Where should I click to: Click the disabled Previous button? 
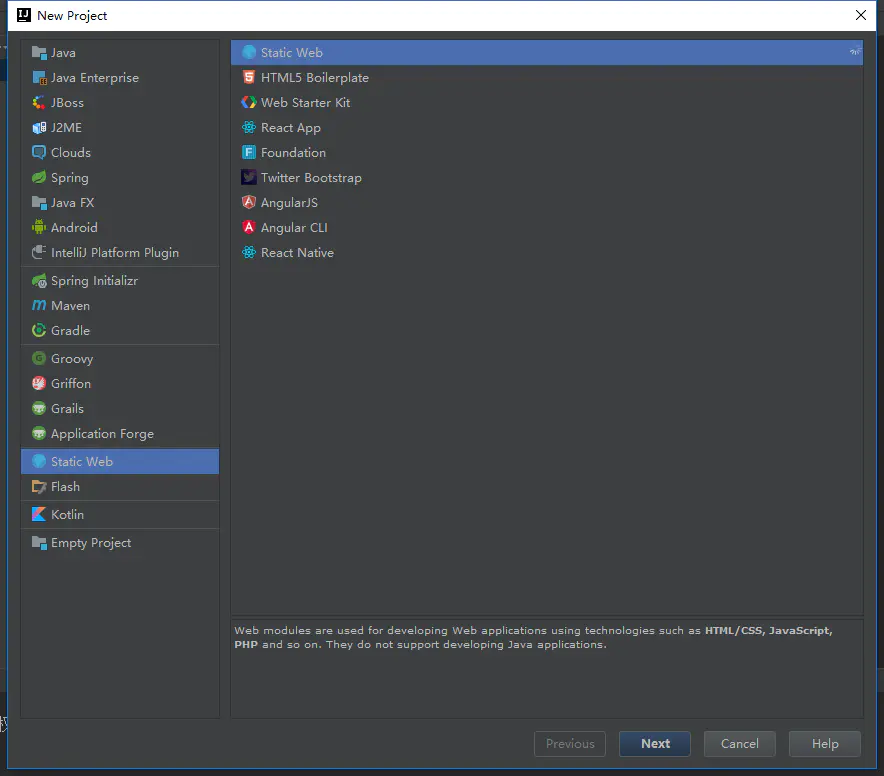(570, 744)
